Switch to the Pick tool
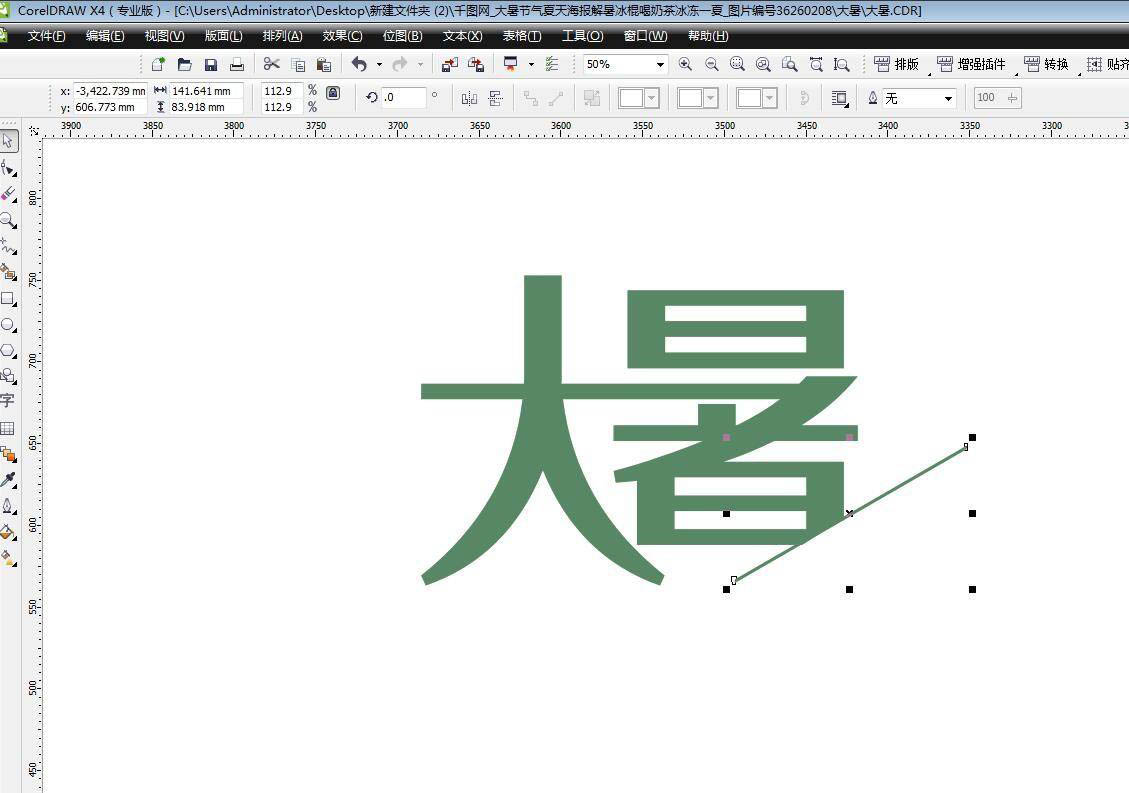Image resolution: width=1129 pixels, height=793 pixels. pos(10,140)
